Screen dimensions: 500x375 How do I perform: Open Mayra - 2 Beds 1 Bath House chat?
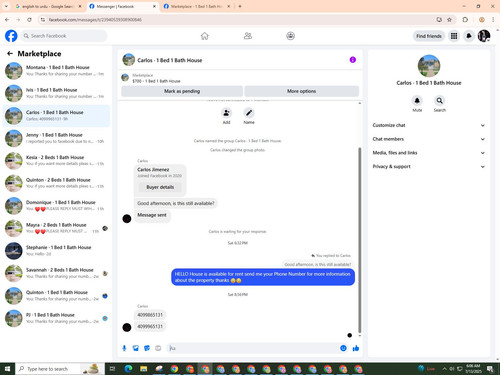point(56,228)
